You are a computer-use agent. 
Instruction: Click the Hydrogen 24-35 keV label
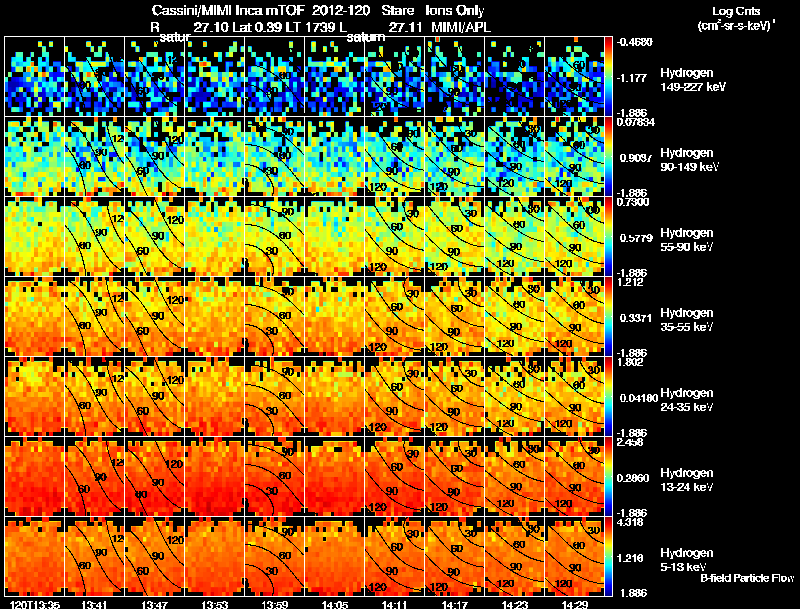click(687, 400)
